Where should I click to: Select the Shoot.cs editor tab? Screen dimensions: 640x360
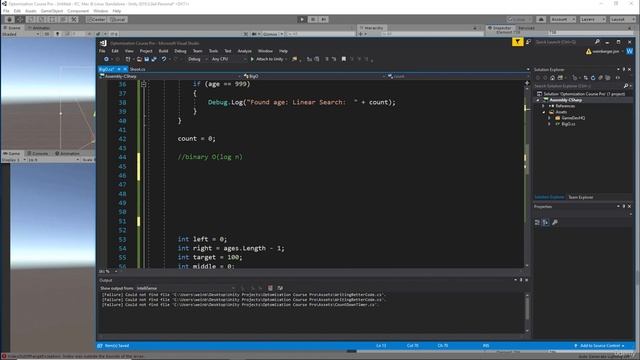(138, 69)
